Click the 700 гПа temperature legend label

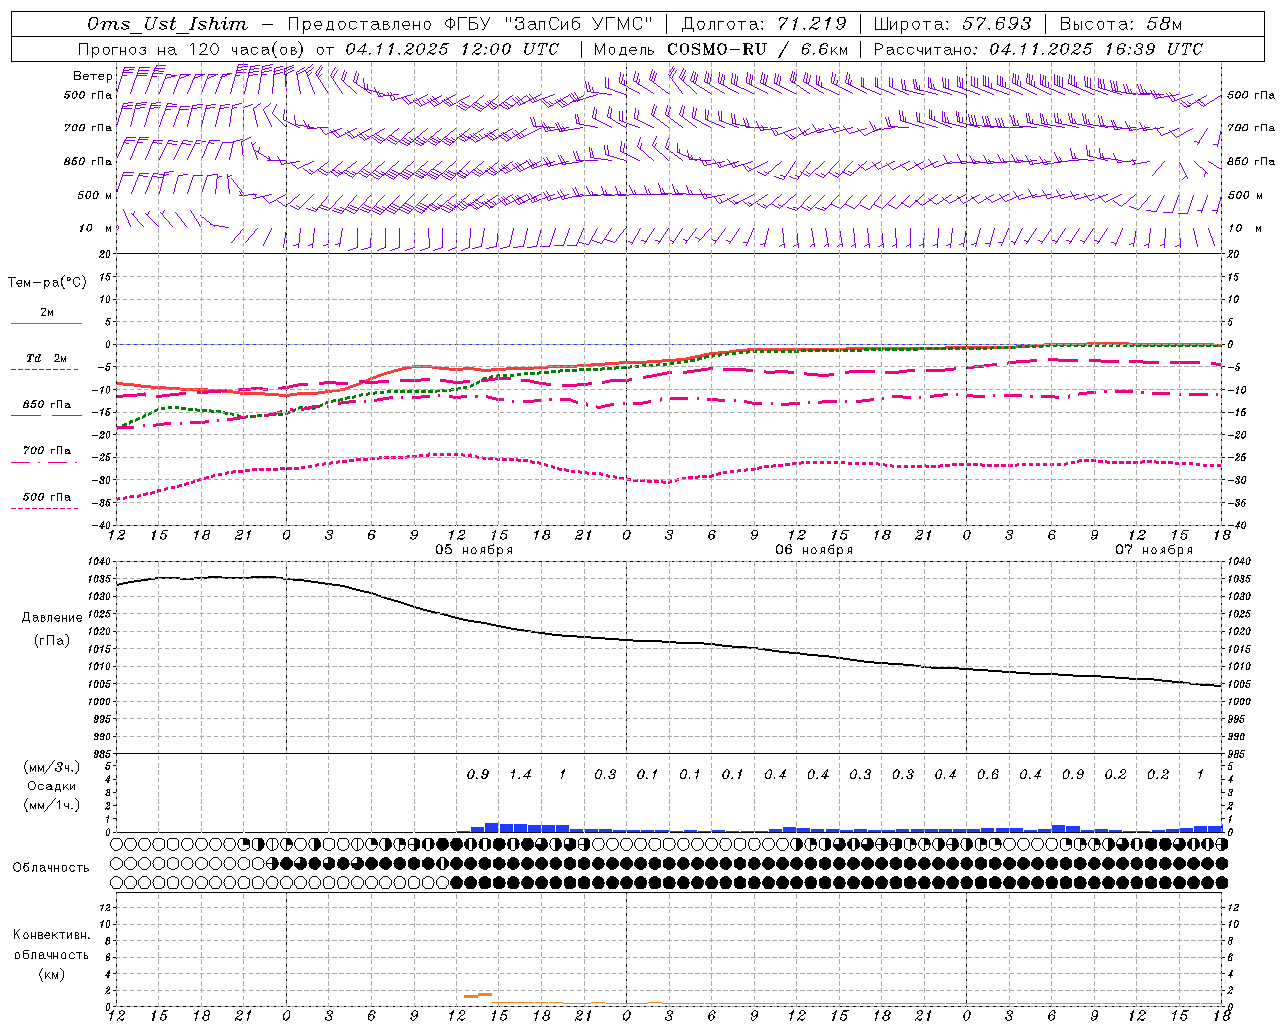[x=47, y=451]
